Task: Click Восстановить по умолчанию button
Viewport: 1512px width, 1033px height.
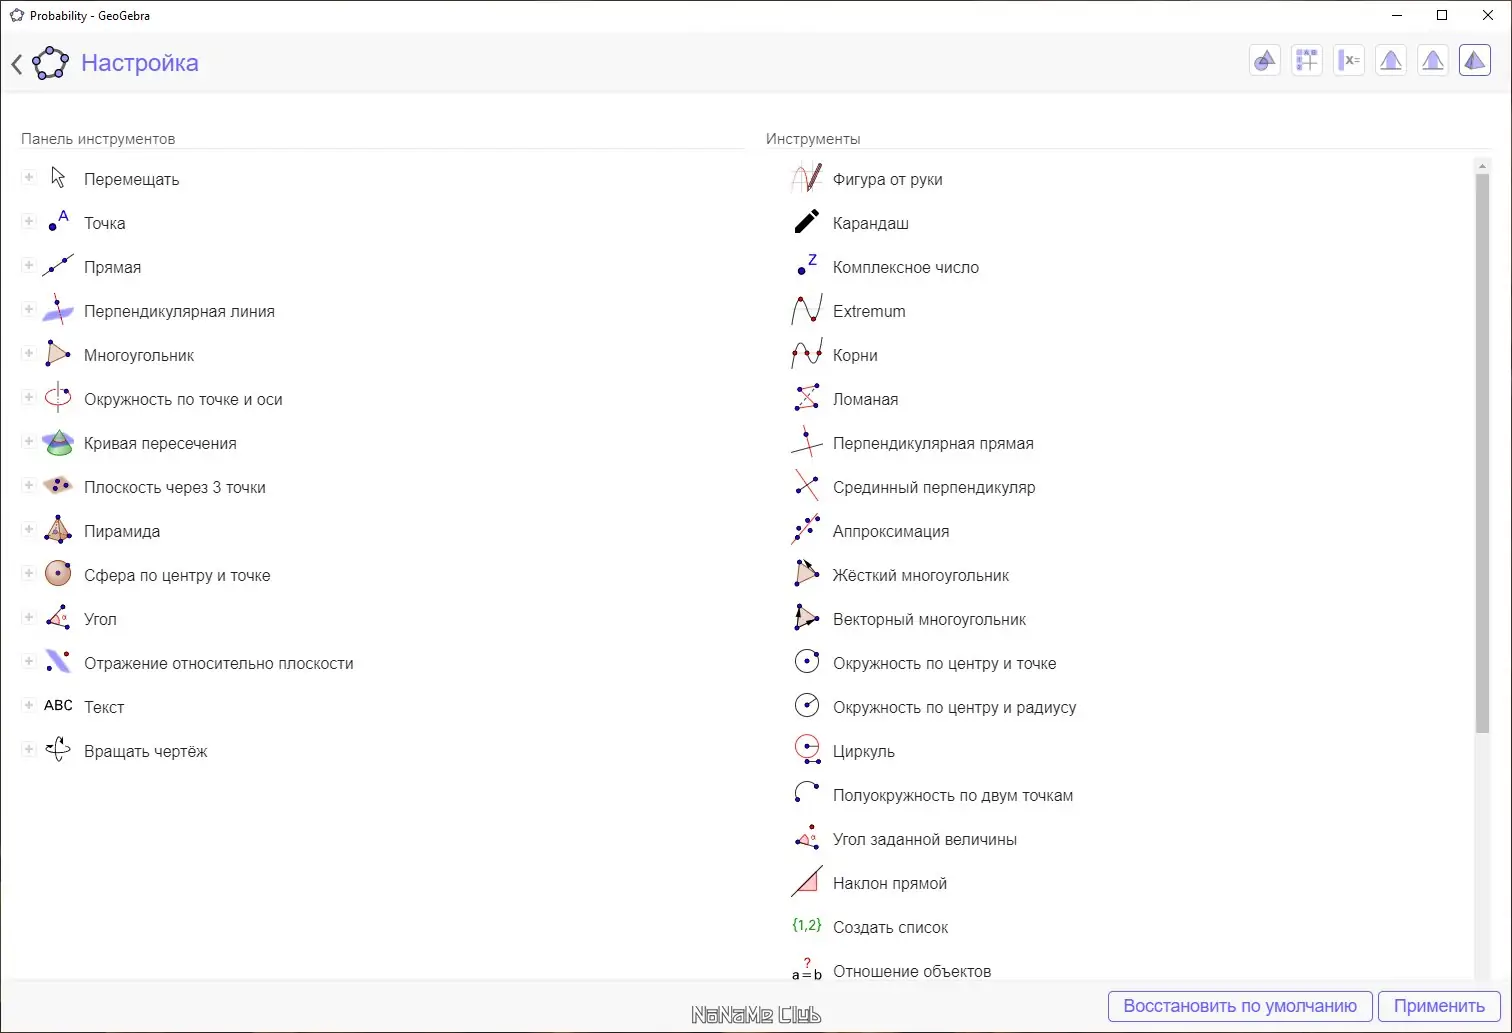Action: pos(1240,1006)
